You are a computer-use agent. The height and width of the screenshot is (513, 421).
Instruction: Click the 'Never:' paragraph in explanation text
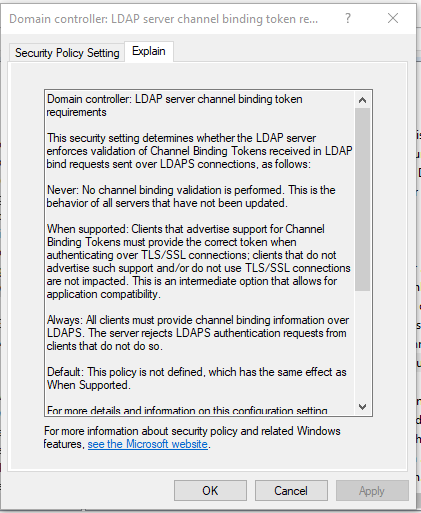pyautogui.click(x=191, y=197)
